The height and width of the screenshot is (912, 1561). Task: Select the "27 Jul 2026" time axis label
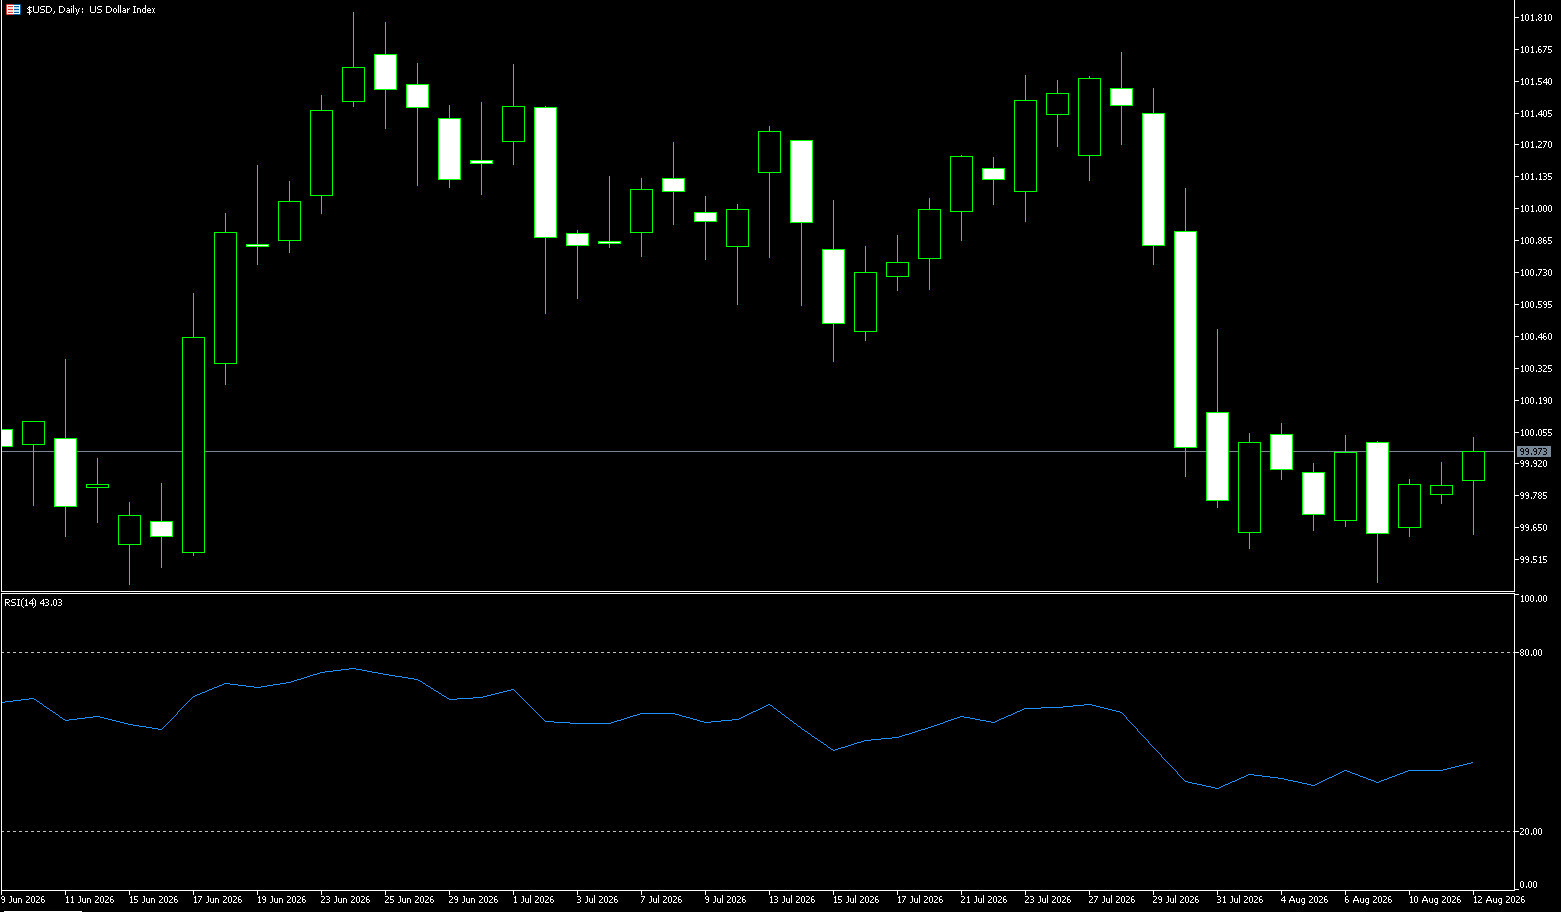click(1111, 900)
